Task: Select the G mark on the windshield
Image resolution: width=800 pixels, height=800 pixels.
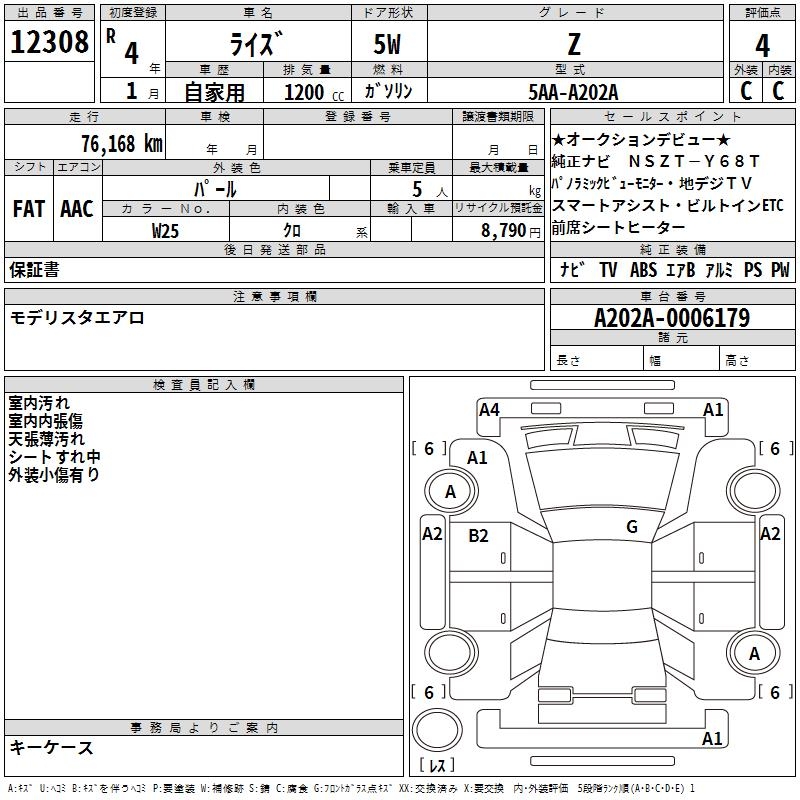Action: (632, 526)
